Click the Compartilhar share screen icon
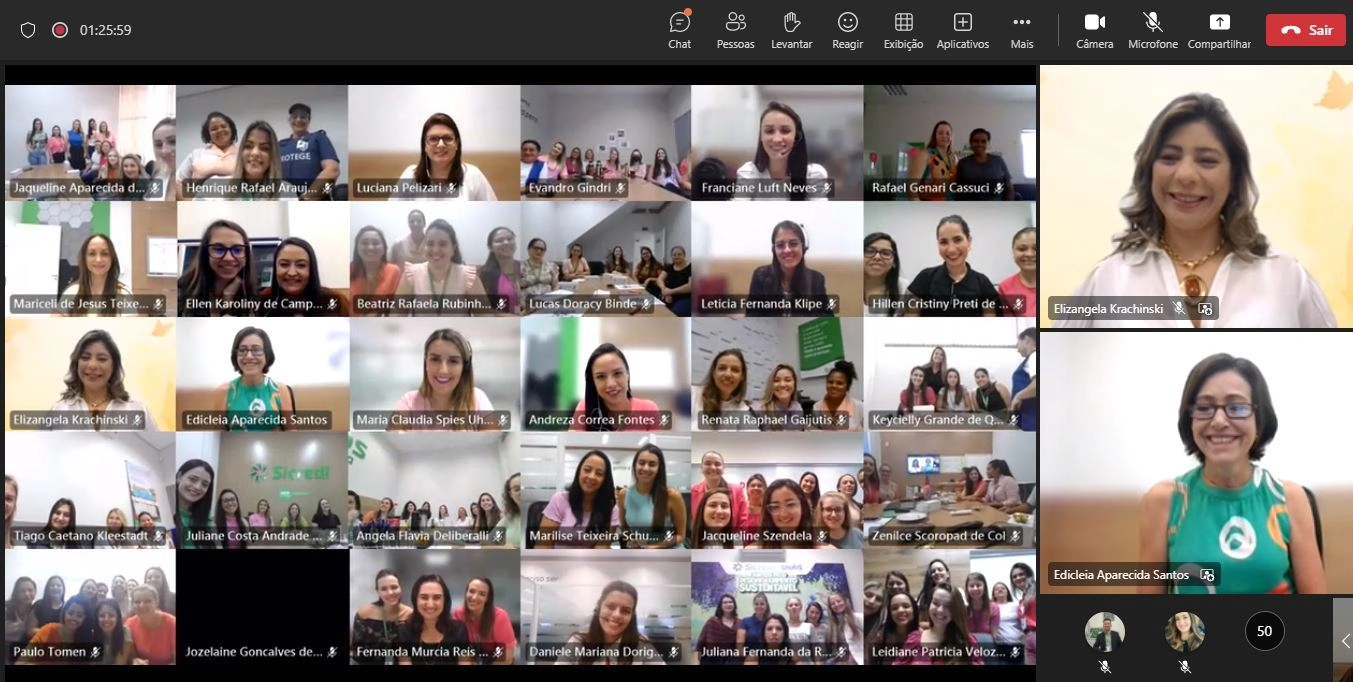The height and width of the screenshot is (682, 1353). click(x=1219, y=30)
